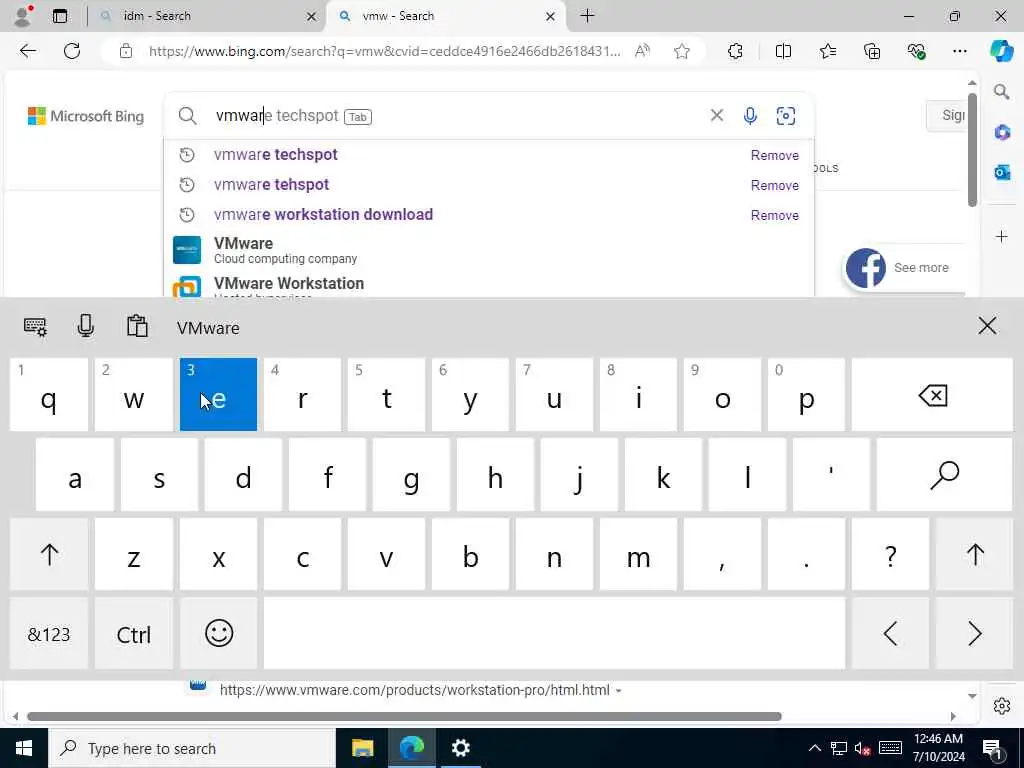1024x768 pixels.
Task: Add a sidebar app with plus
Action: coord(1002,236)
